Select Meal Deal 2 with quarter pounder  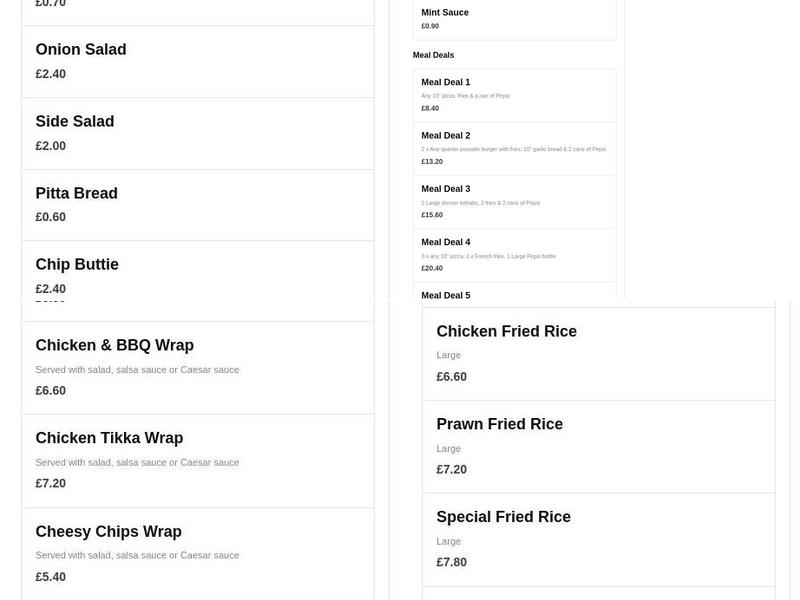(446, 135)
